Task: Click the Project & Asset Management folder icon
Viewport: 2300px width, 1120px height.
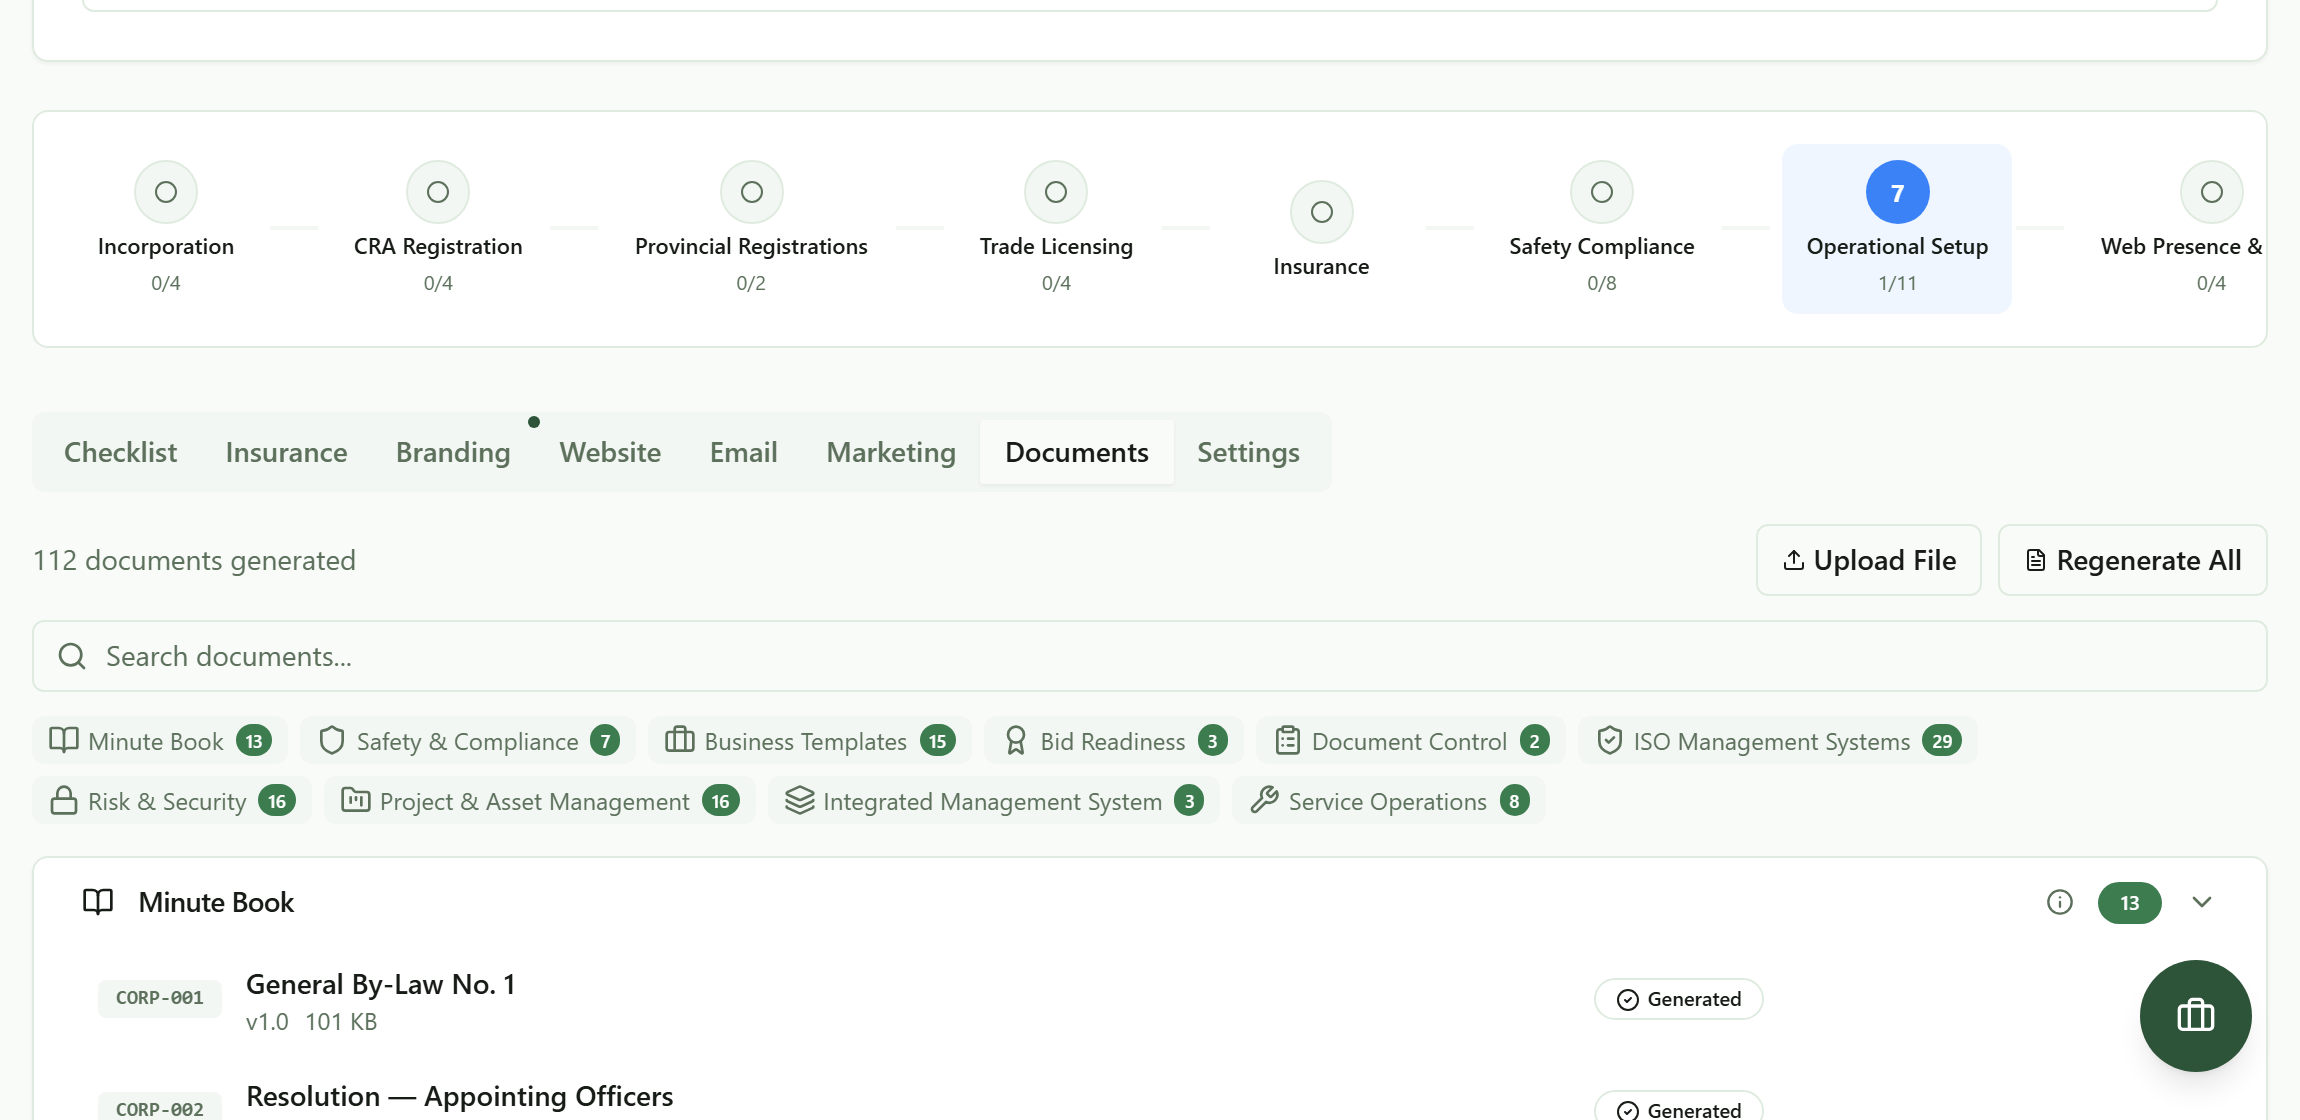Action: coord(356,800)
